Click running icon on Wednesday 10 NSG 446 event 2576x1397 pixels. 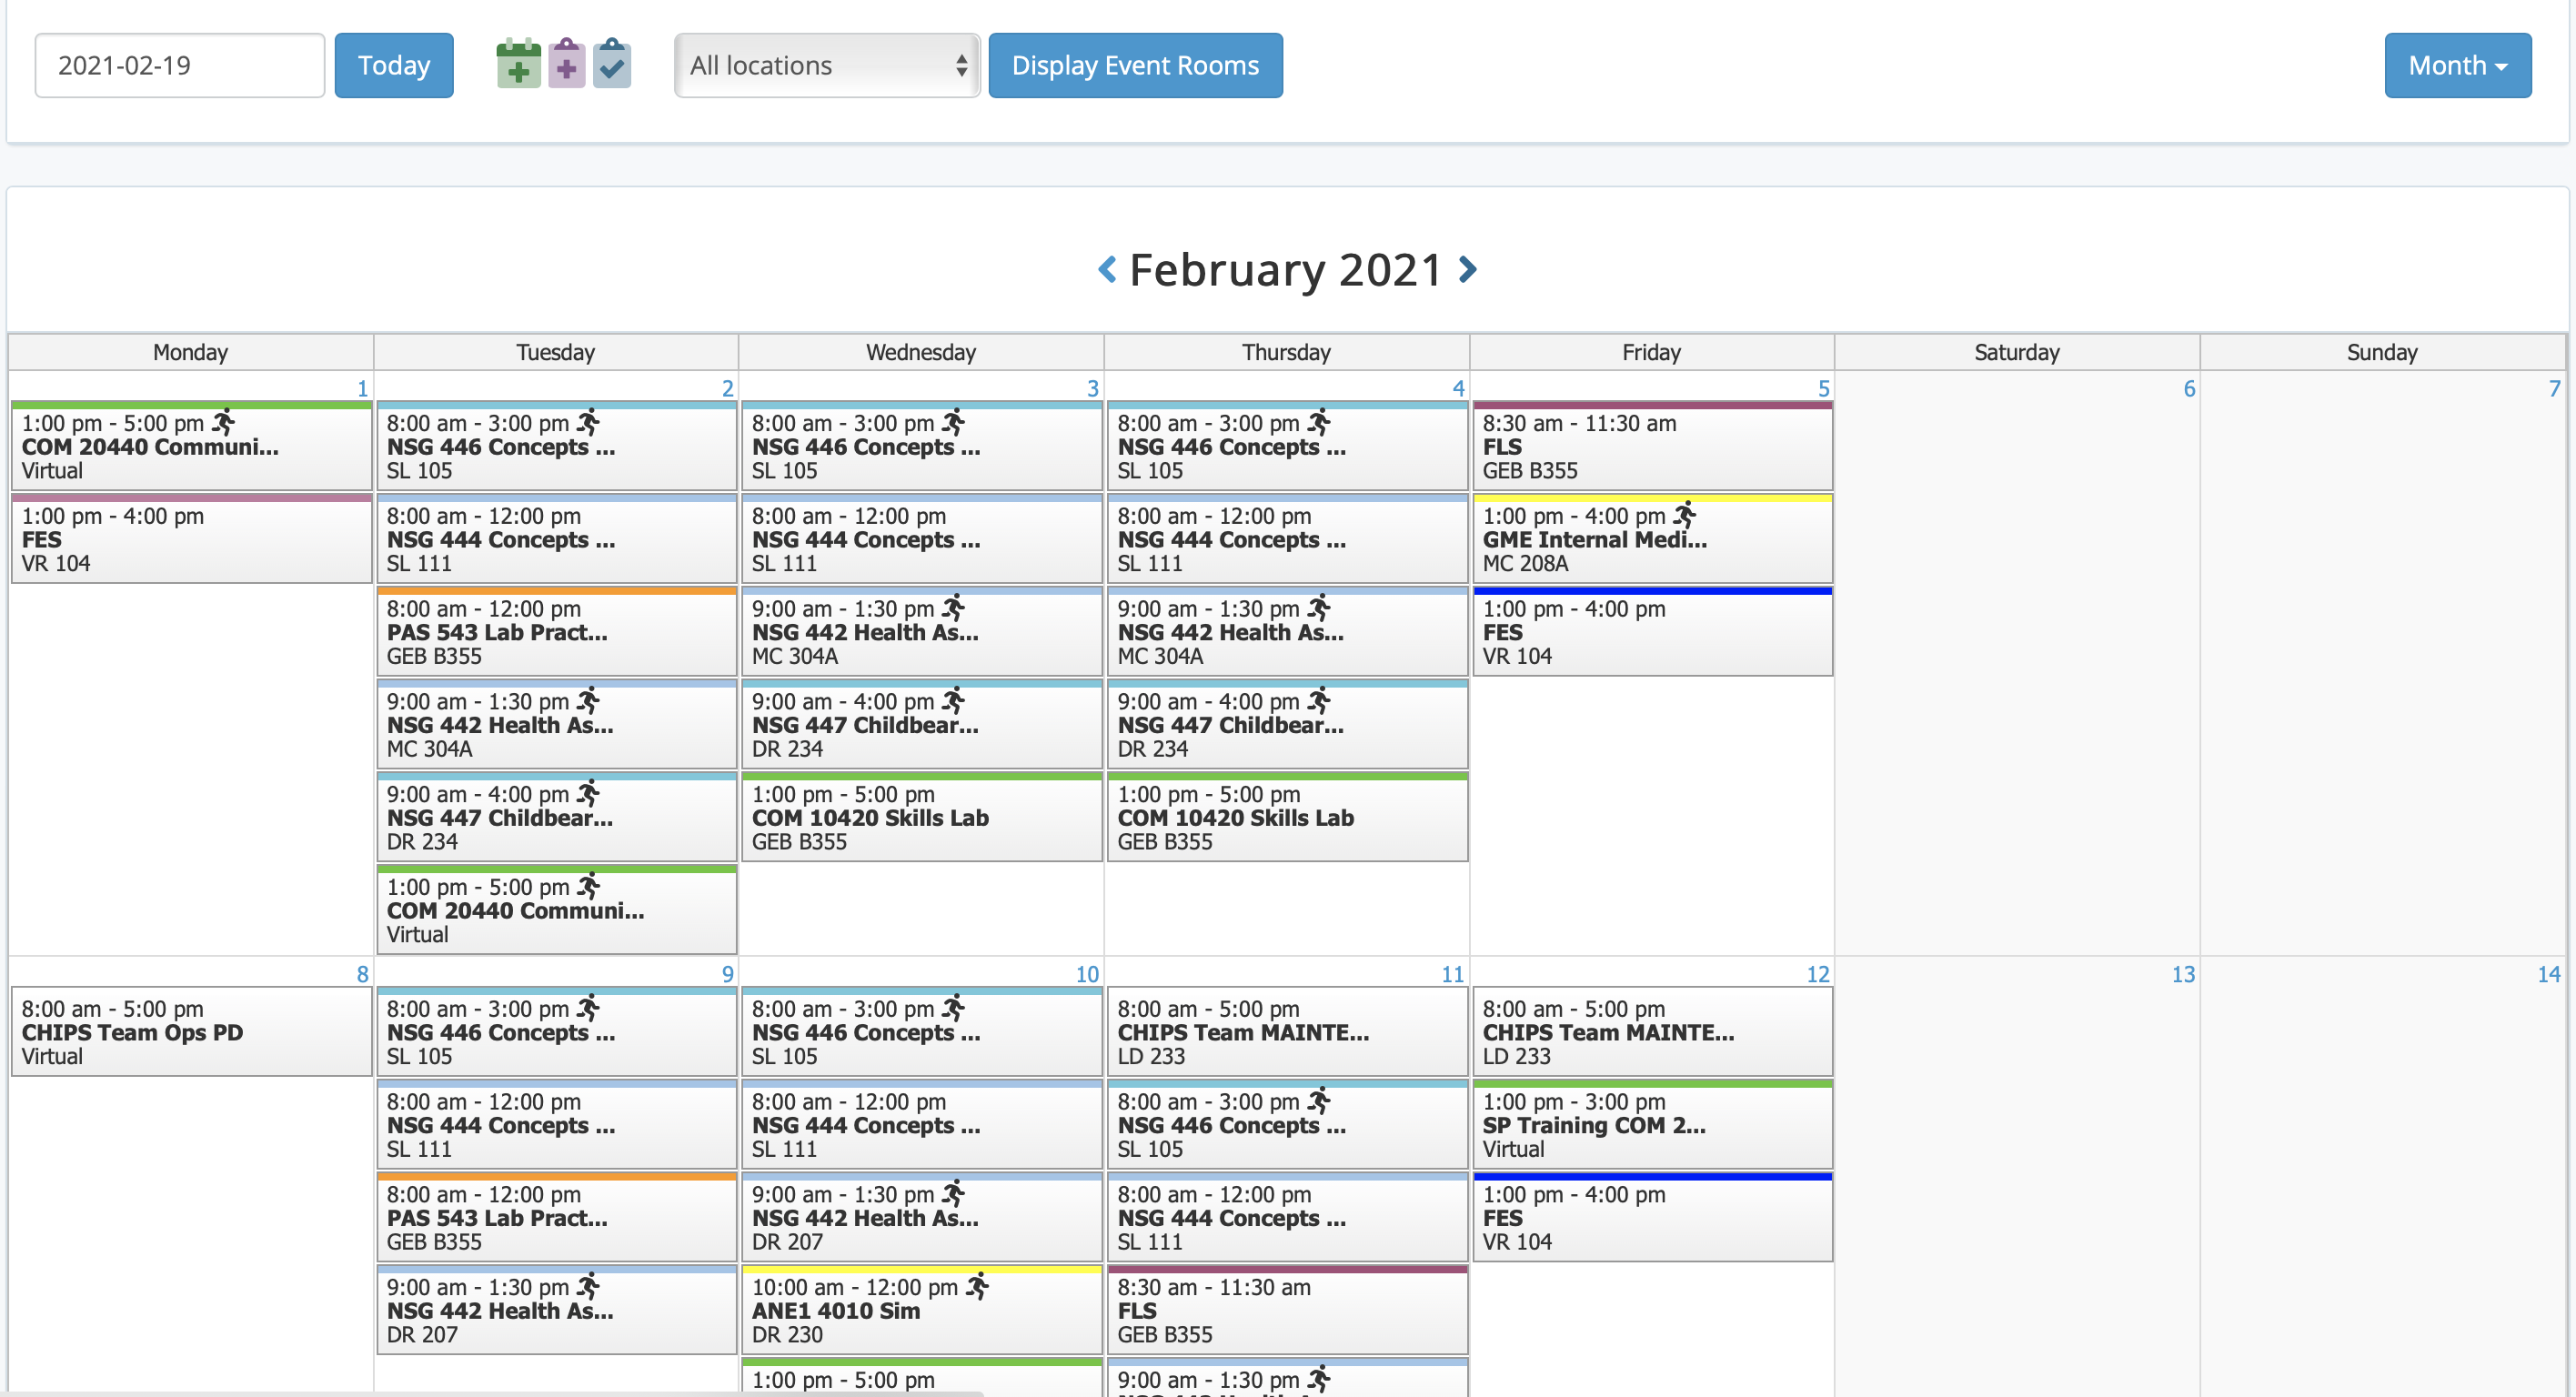click(953, 1008)
